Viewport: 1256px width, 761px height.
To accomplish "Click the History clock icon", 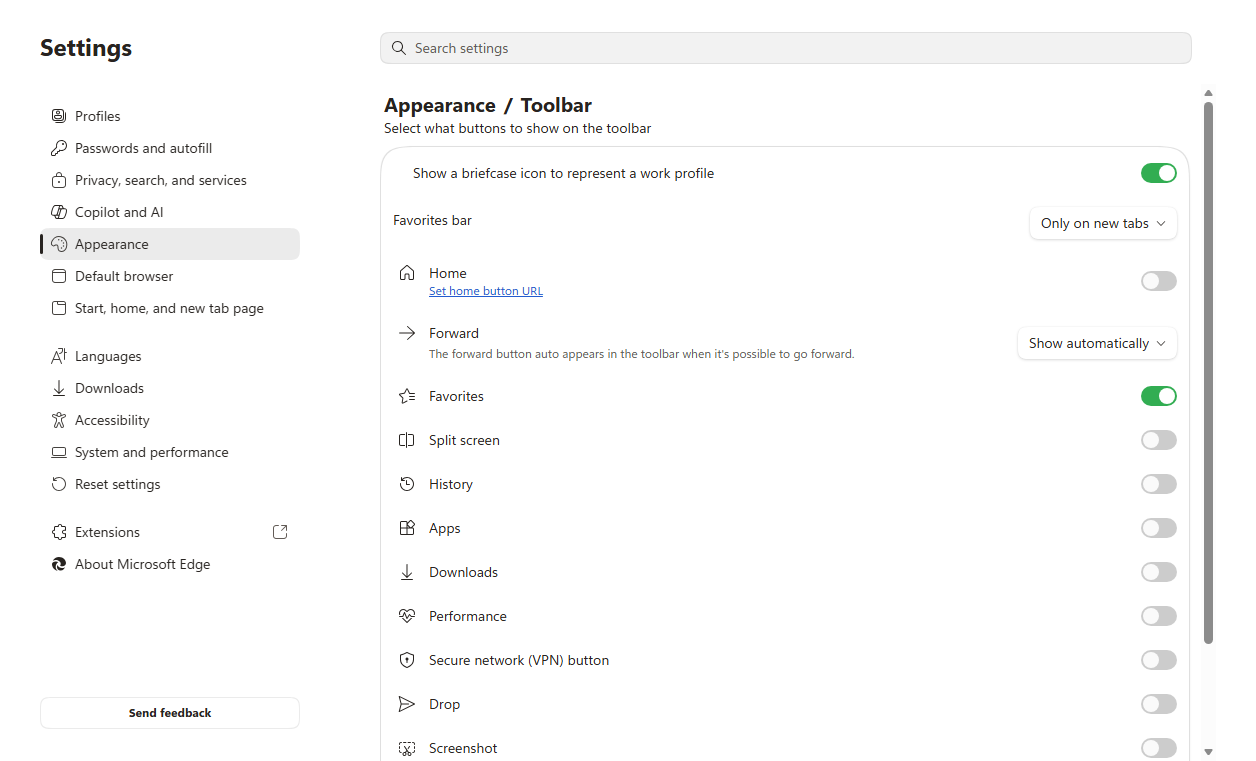I will pyautogui.click(x=407, y=484).
